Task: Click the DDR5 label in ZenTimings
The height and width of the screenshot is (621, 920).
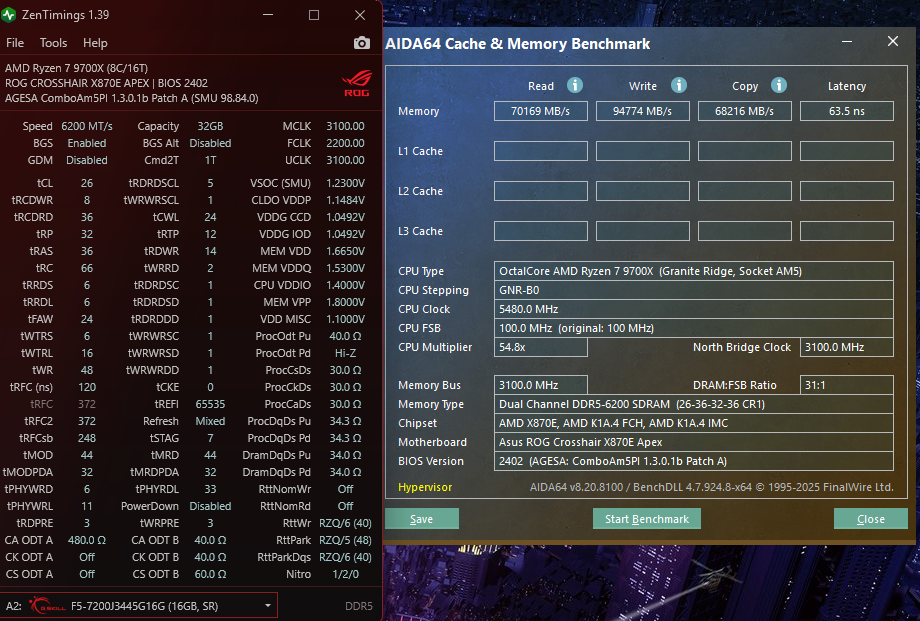Action: (358, 606)
